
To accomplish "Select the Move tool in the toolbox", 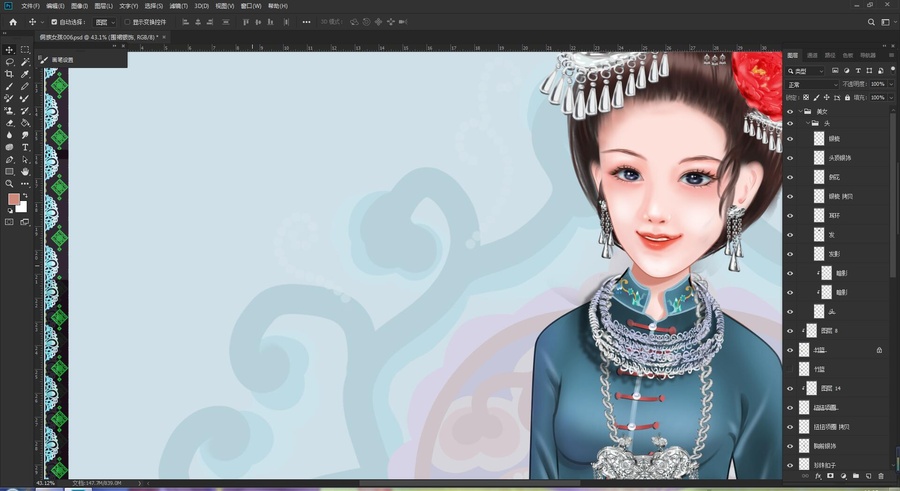I will (9, 49).
